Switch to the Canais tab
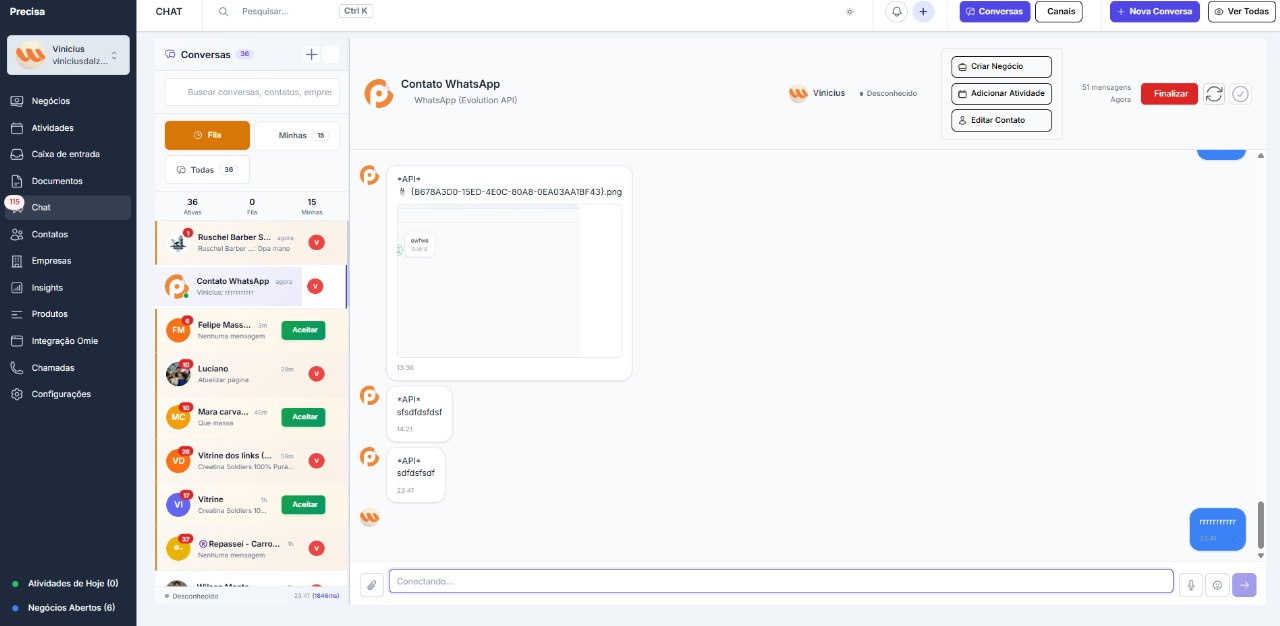Screen dimensions: 1280x626 click(1058, 12)
